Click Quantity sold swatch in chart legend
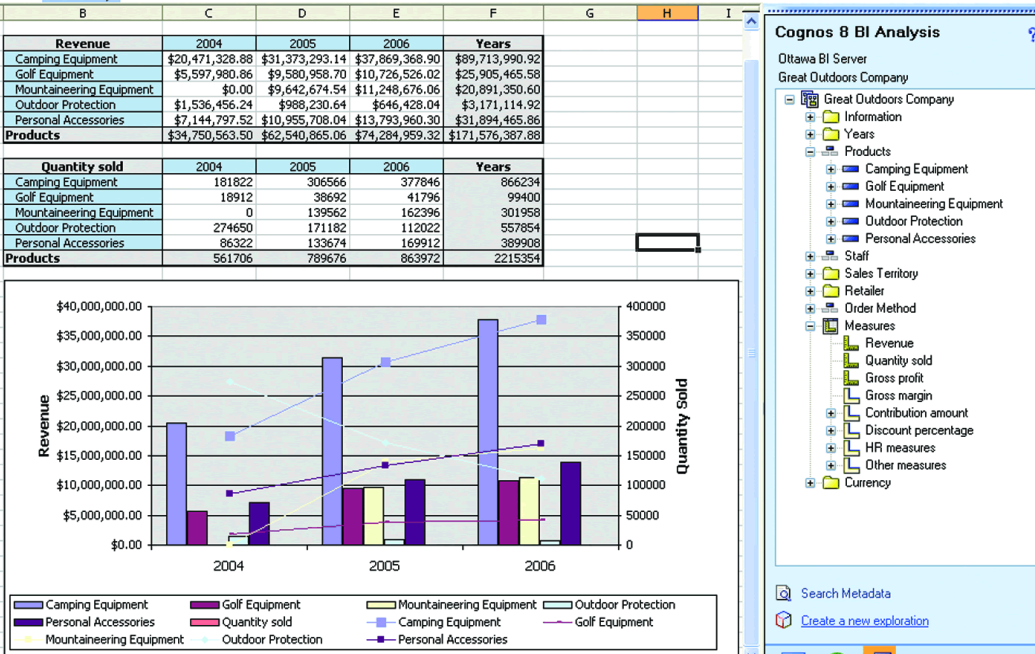 [x=205, y=622]
